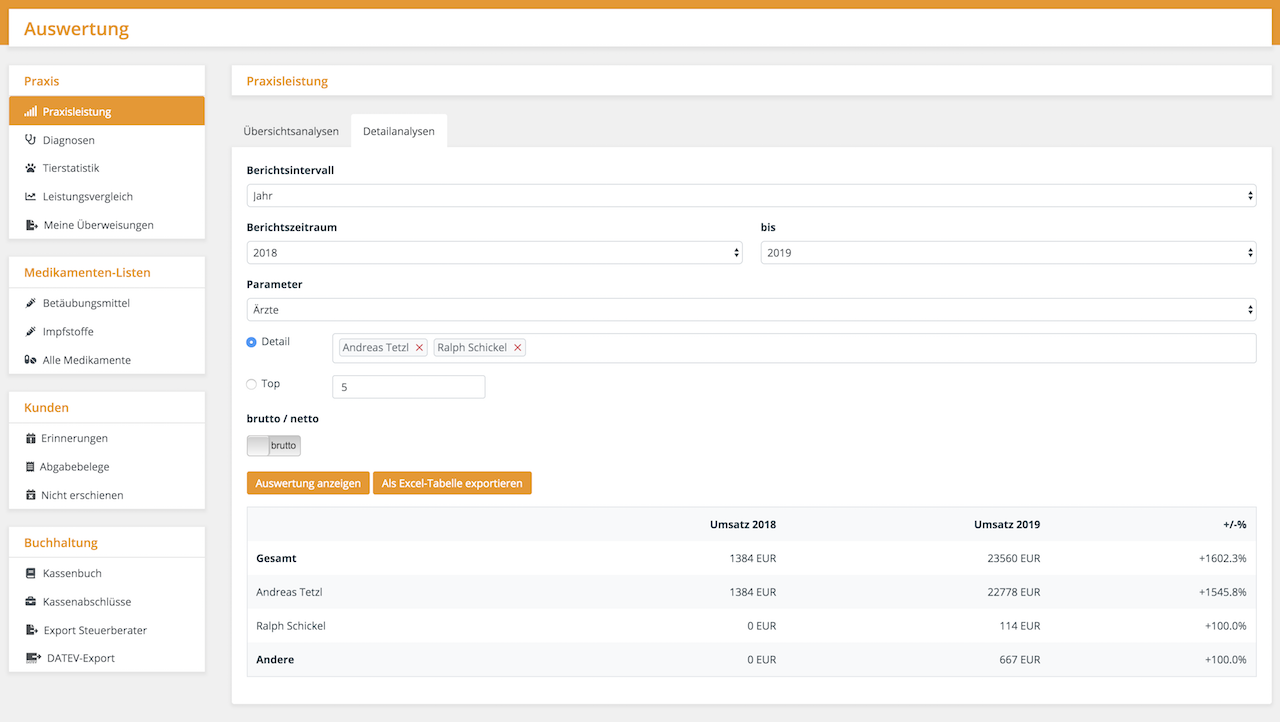Screen dimensions: 1280x722
Task: Toggle the brutto / netto switch
Action: [x=274, y=445]
